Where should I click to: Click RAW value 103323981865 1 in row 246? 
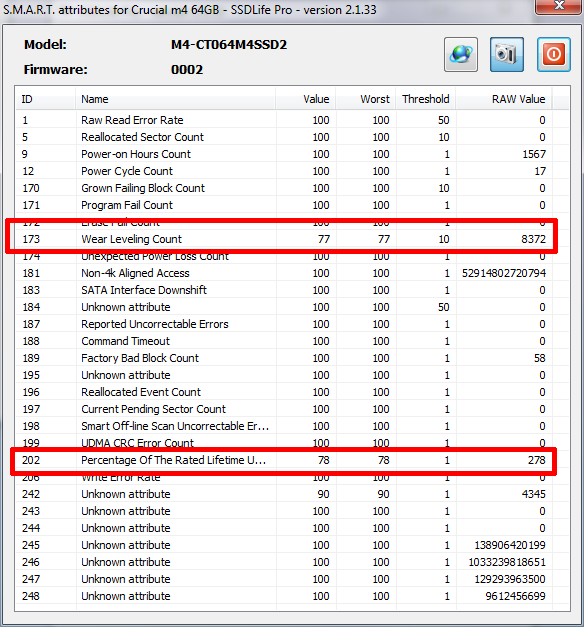pyautogui.click(x=507, y=562)
